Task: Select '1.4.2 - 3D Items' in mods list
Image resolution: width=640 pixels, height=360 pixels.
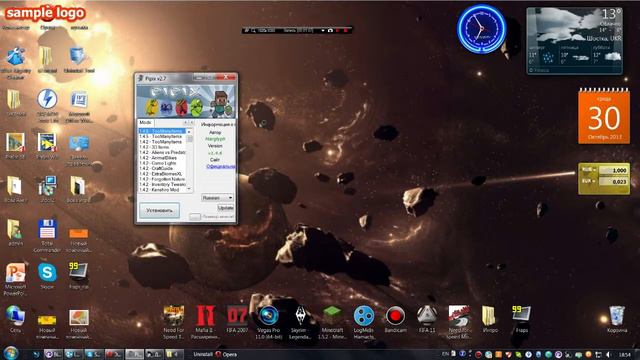Action: (x=162, y=147)
